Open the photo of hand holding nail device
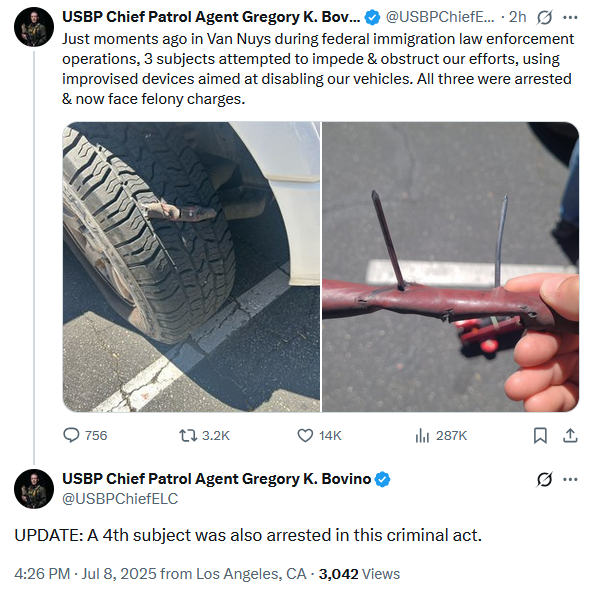The width and height of the screenshot is (592, 595). (450, 267)
